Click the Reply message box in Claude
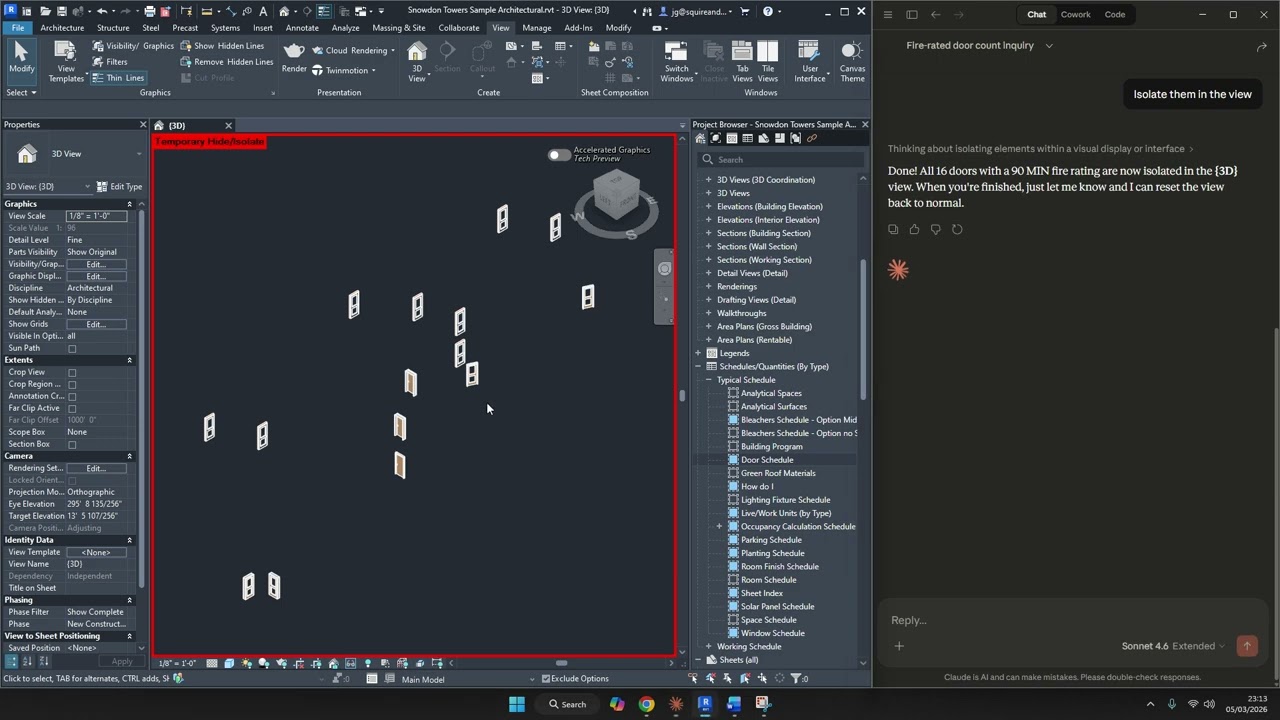This screenshot has height=720, width=1280. (x=1070, y=620)
